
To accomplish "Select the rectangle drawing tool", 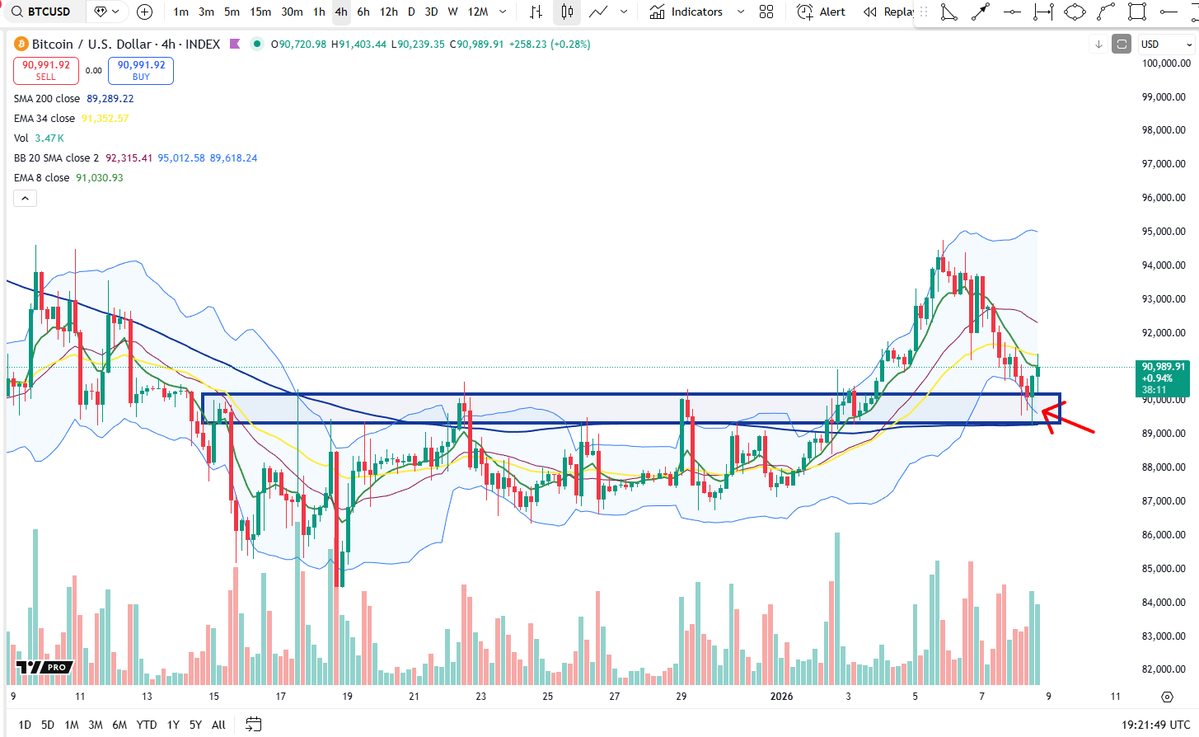I will point(1137,11).
